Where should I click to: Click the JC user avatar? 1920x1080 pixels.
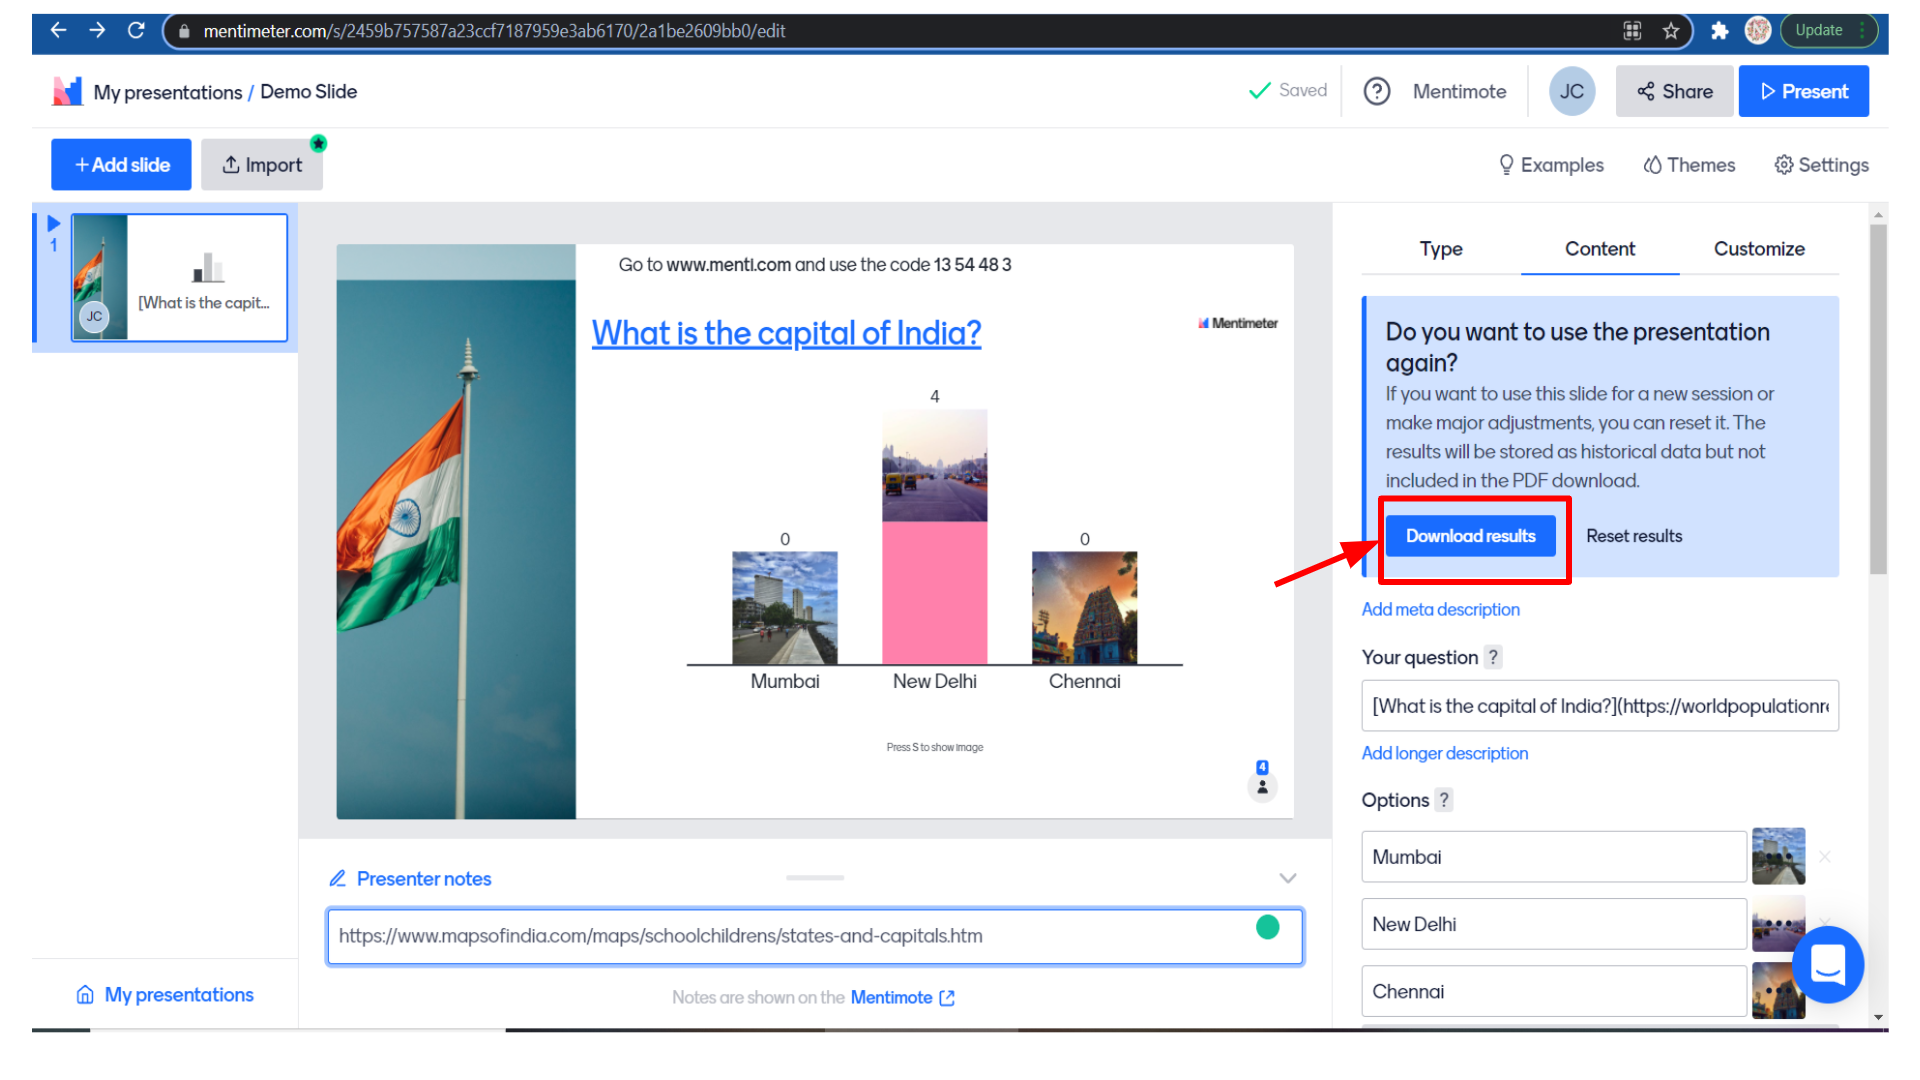(x=1571, y=91)
